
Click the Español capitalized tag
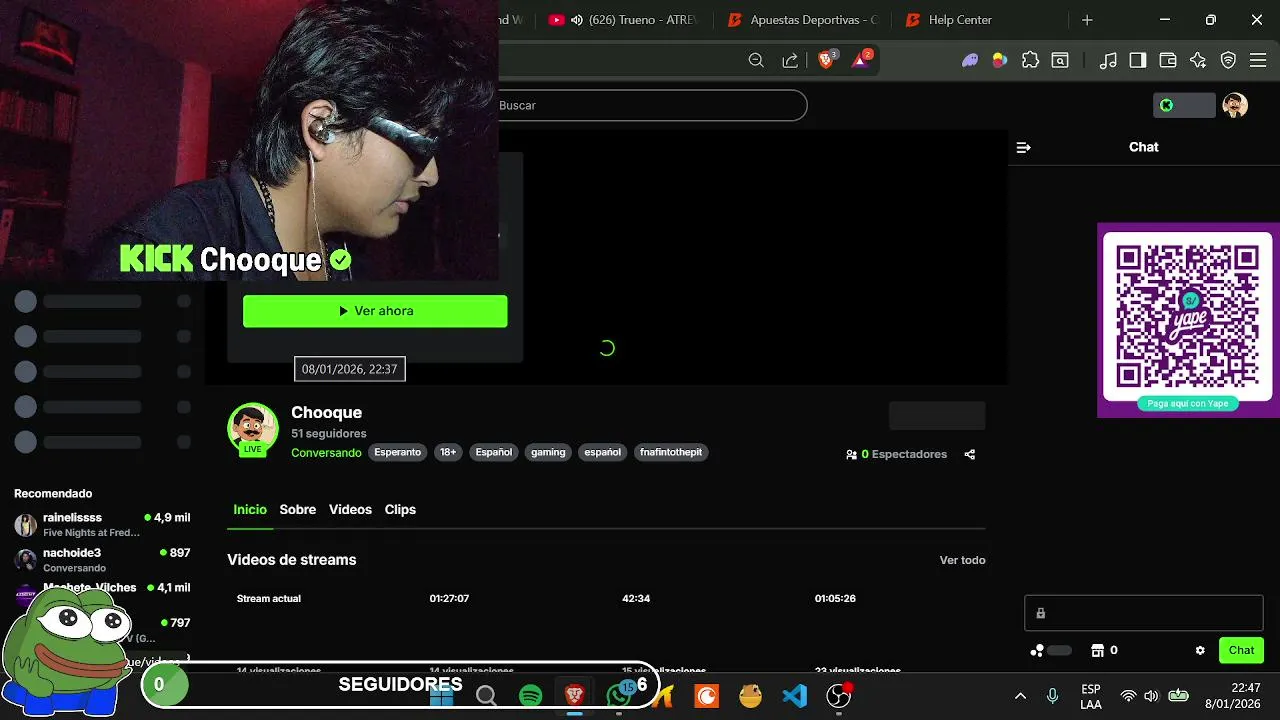(493, 452)
